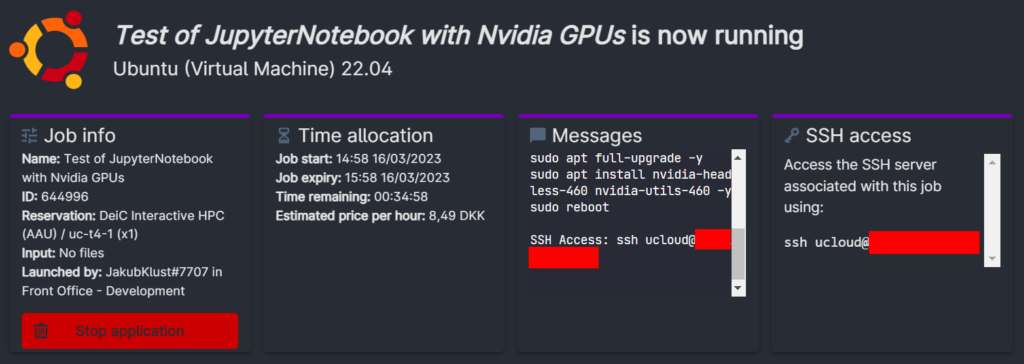Click the Job info sliders icon

click(x=30, y=135)
